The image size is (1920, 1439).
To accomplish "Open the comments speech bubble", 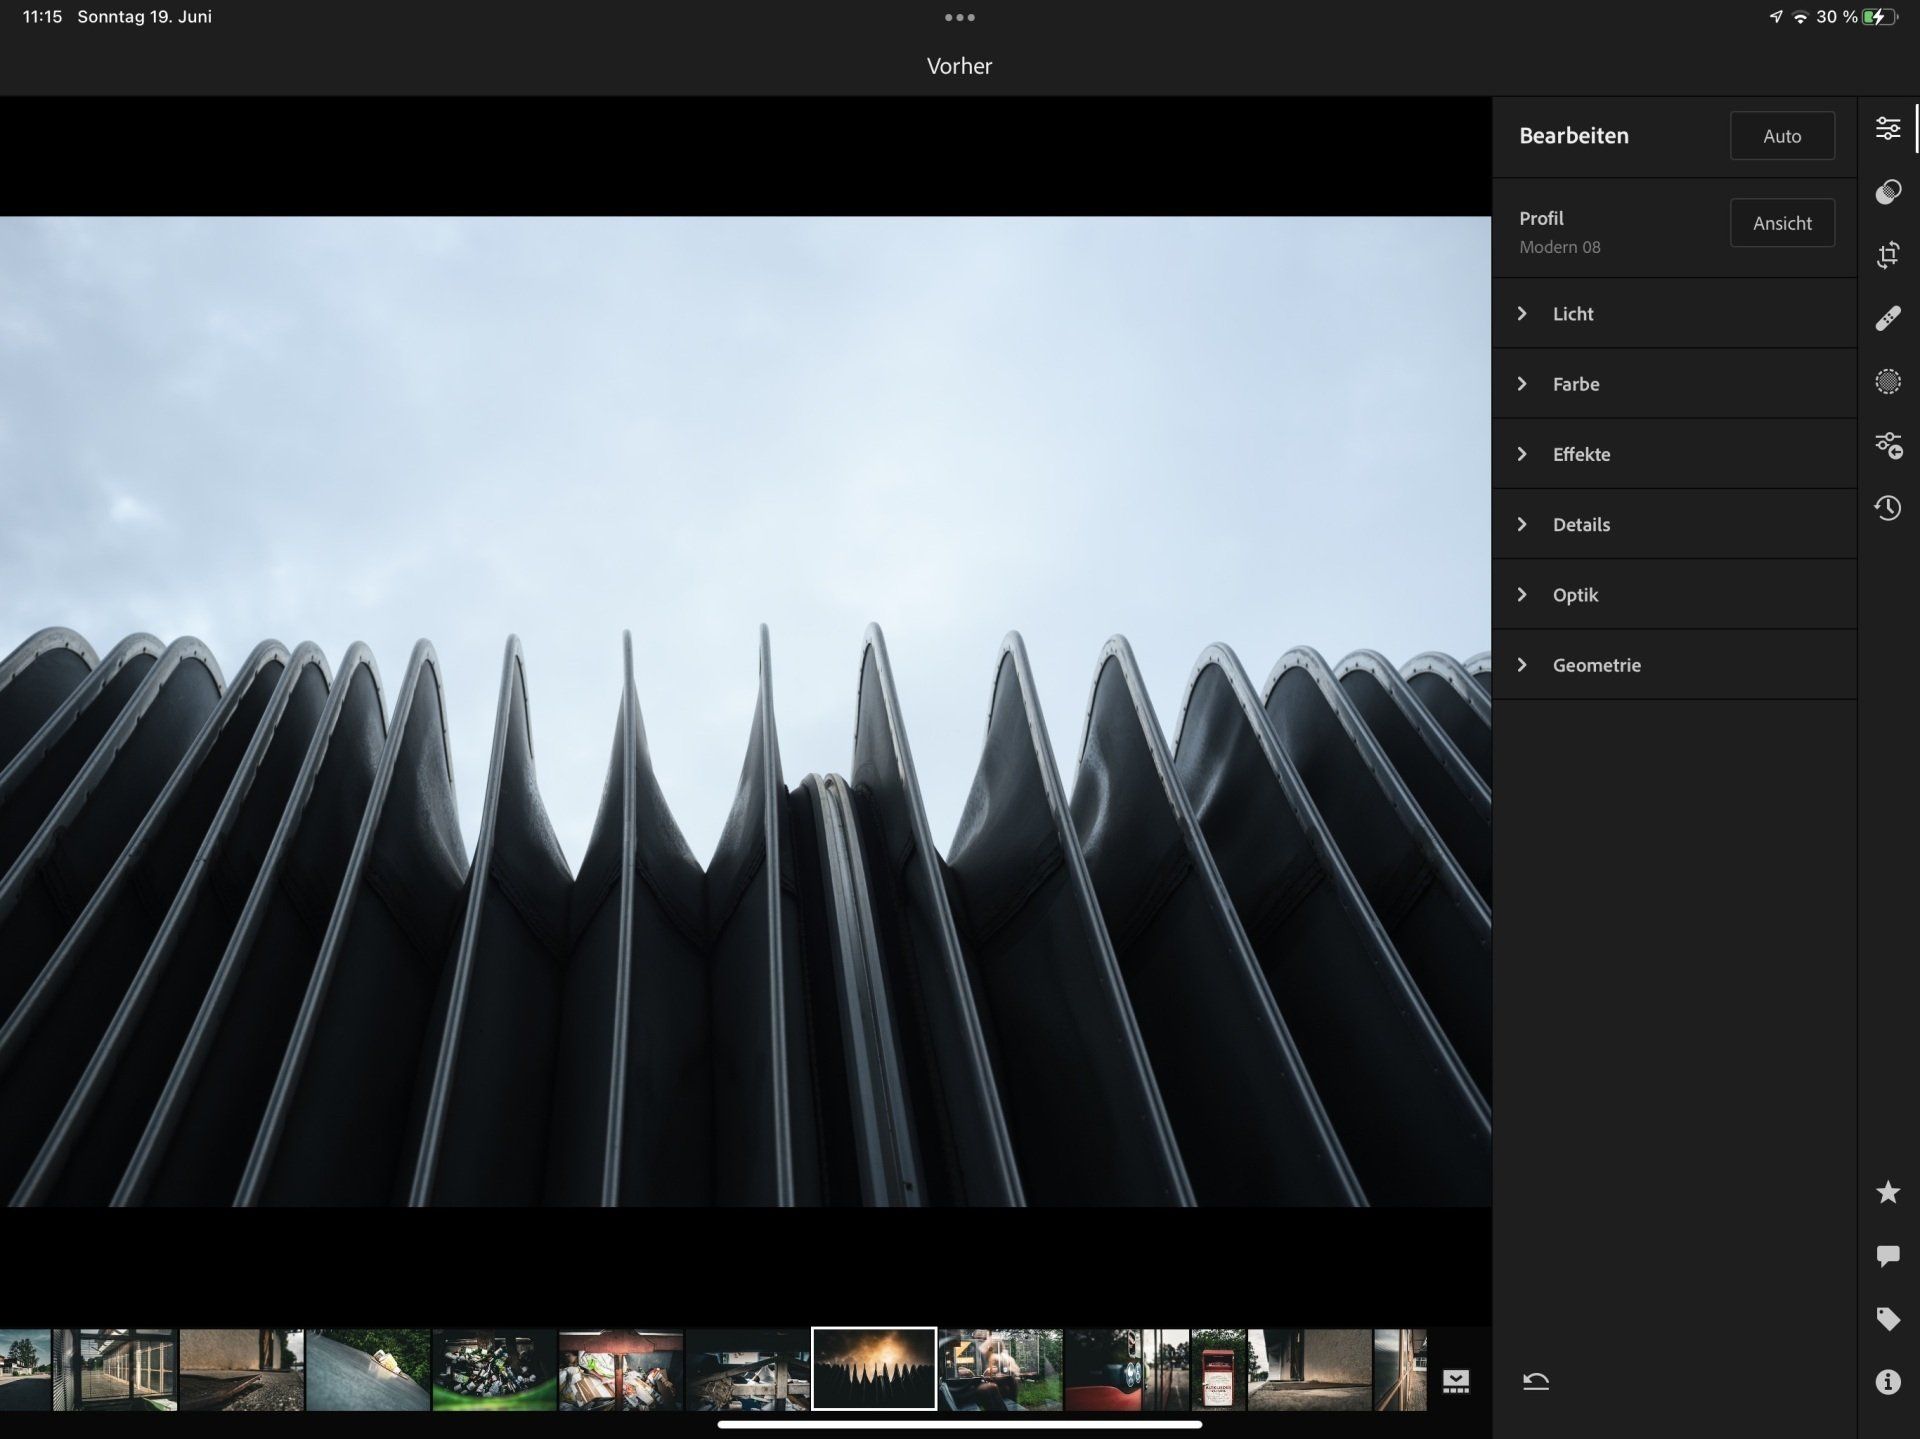I will pos(1887,1256).
